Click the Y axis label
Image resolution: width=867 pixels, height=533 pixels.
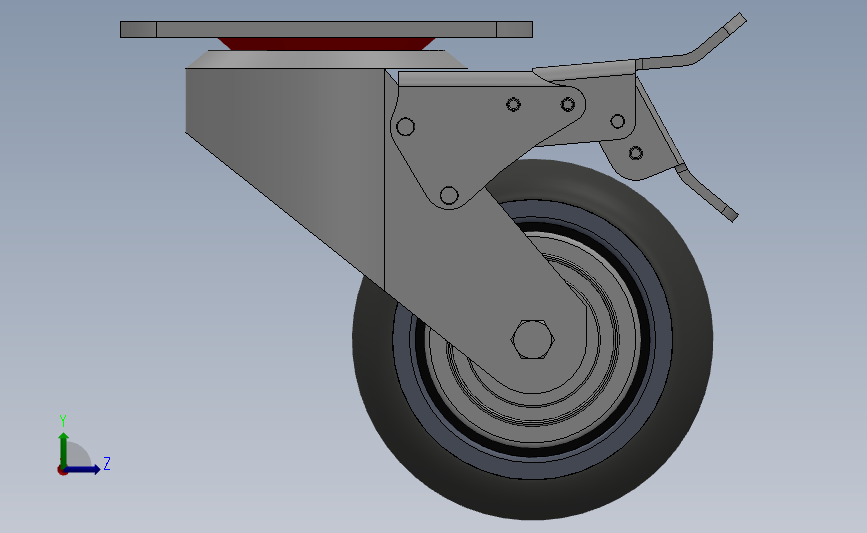coord(63,421)
